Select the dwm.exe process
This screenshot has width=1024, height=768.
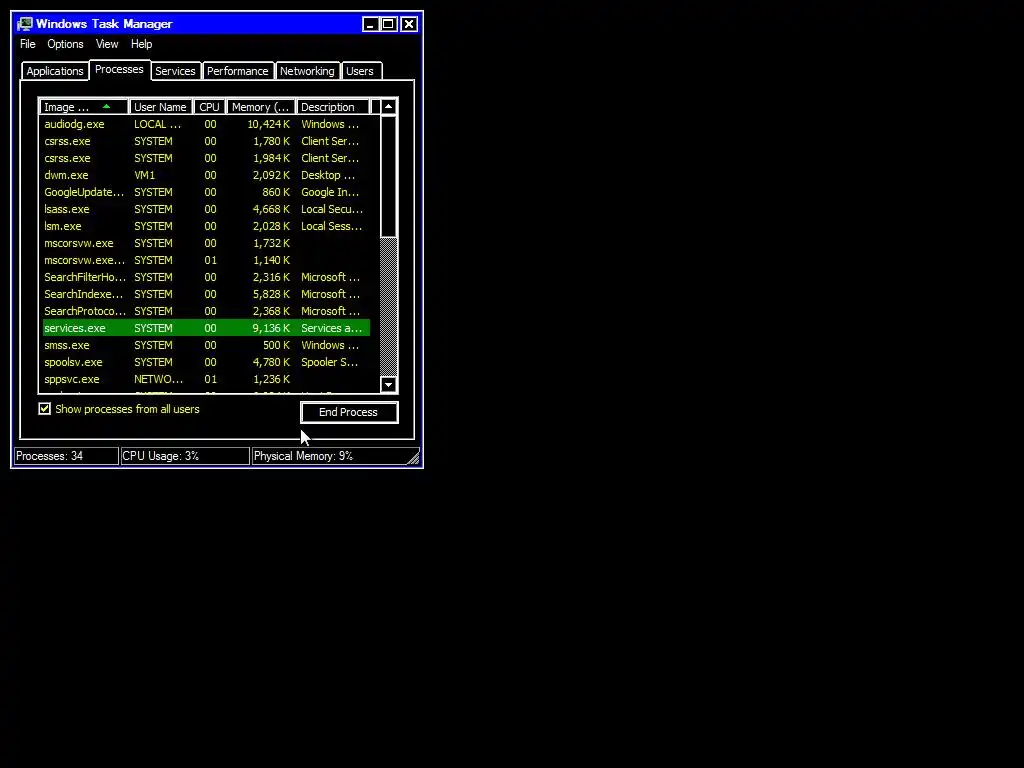tap(206, 175)
